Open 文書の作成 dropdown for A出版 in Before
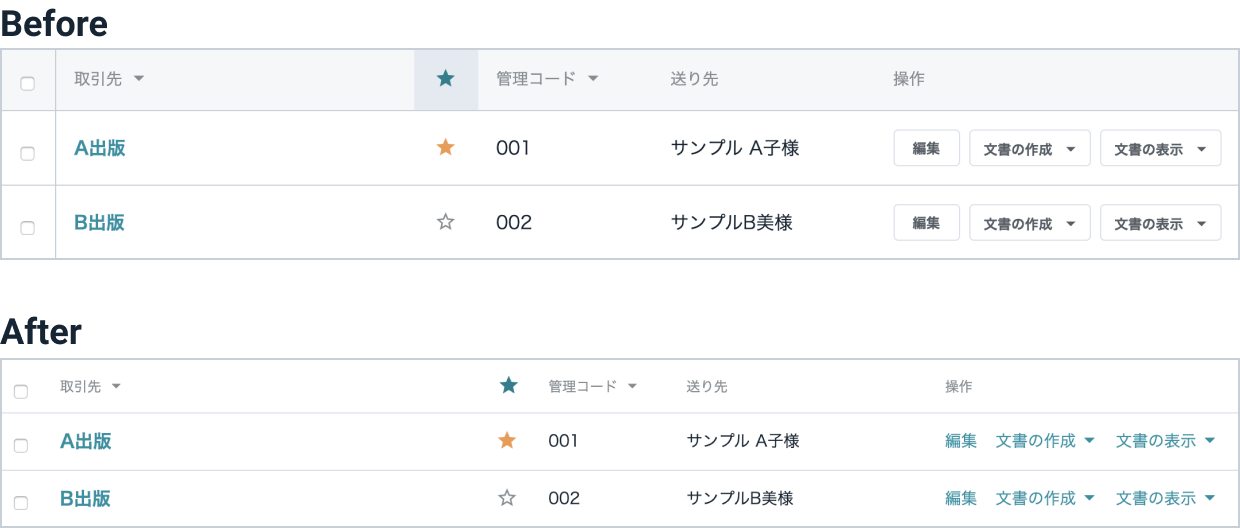The width and height of the screenshot is (1240, 528). pos(1030,148)
